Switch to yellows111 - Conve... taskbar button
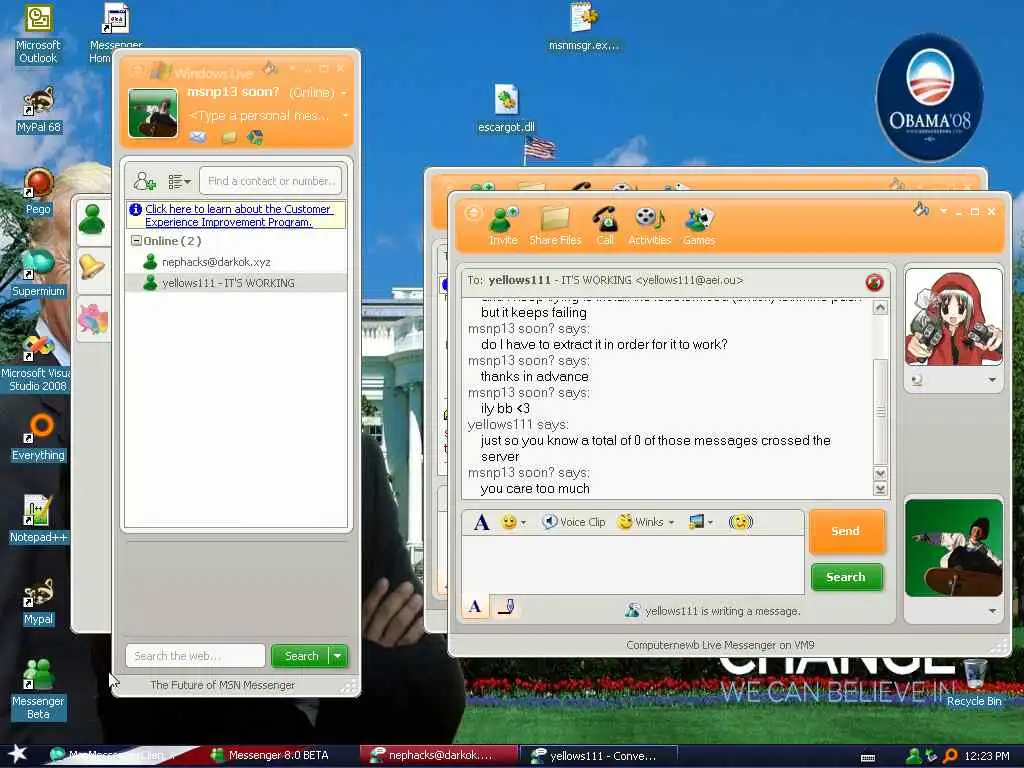 tap(600, 756)
